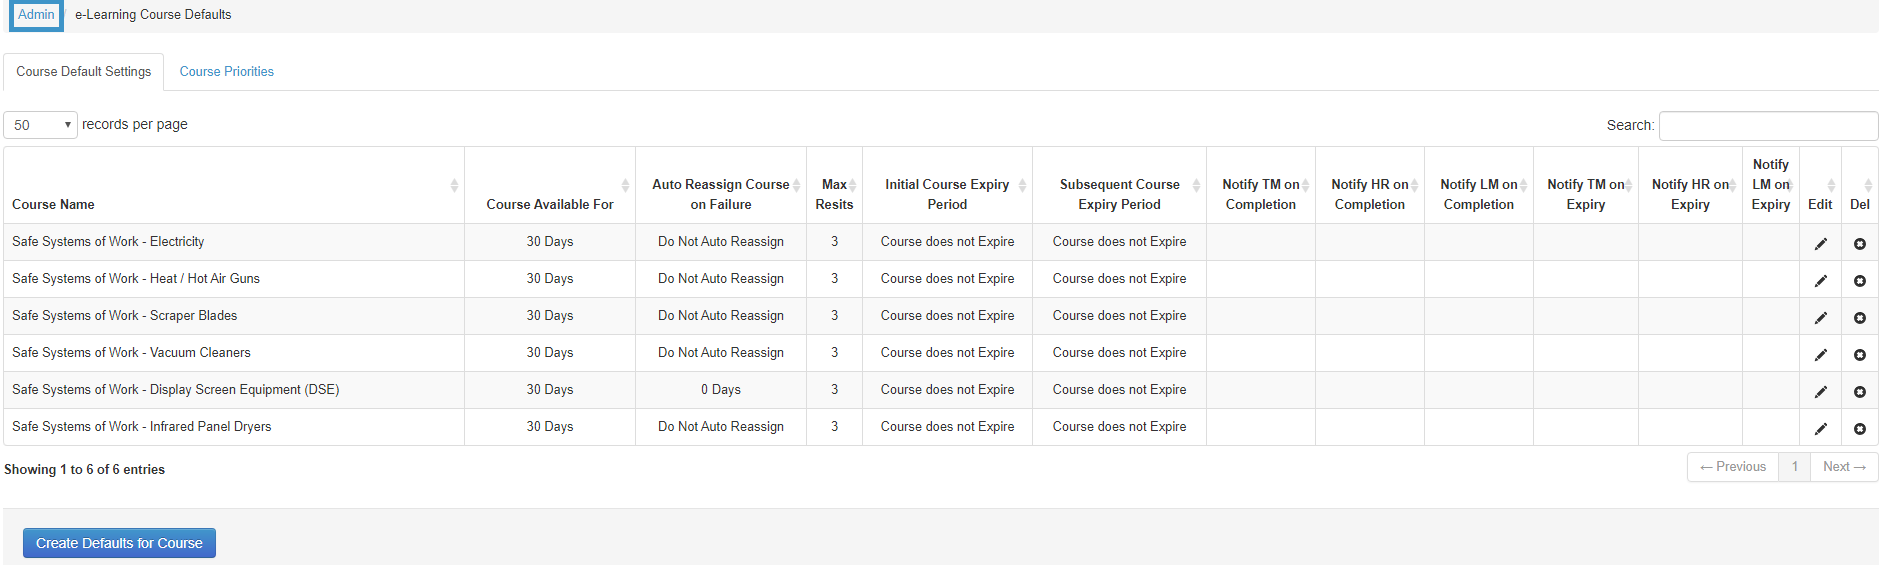Focus the Search input field

[x=1768, y=126]
